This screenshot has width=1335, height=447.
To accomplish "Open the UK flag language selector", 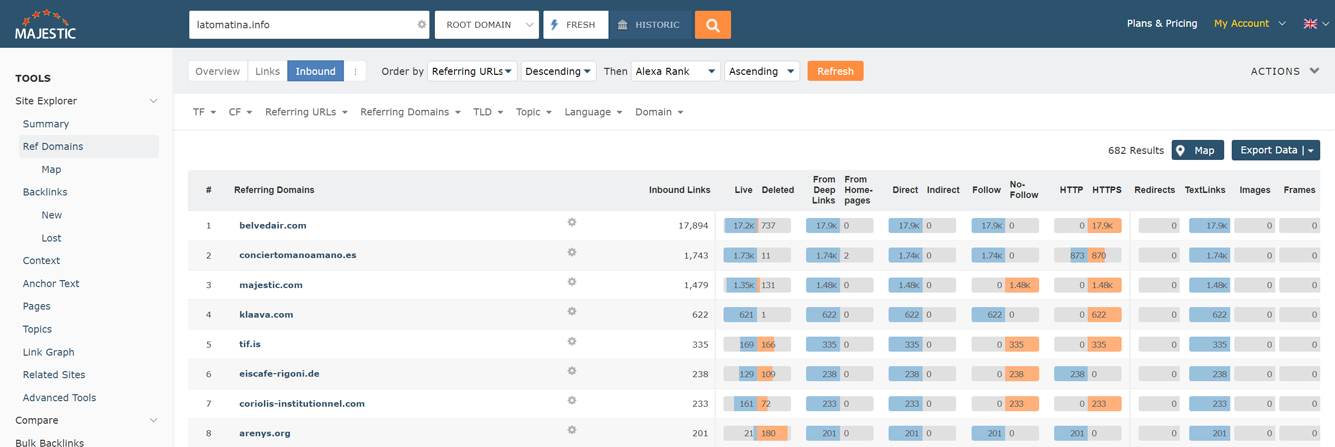I will coord(1315,24).
